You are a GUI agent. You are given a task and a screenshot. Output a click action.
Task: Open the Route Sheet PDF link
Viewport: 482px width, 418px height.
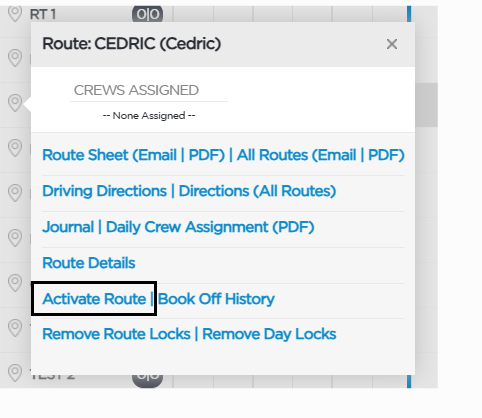pos(204,155)
